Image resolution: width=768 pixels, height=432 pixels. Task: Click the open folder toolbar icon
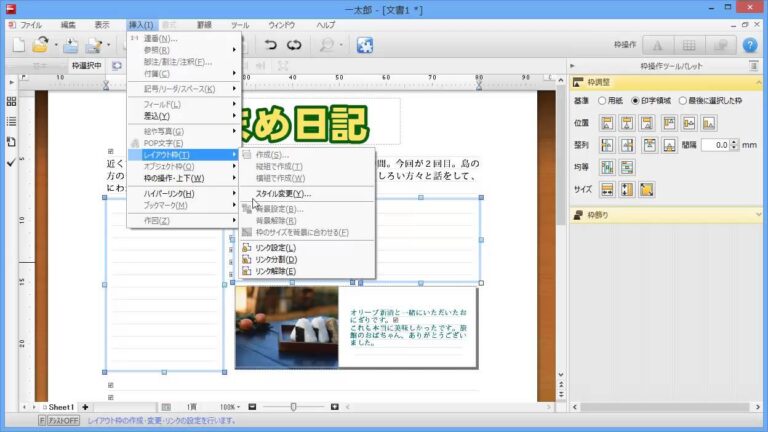[x=41, y=45]
